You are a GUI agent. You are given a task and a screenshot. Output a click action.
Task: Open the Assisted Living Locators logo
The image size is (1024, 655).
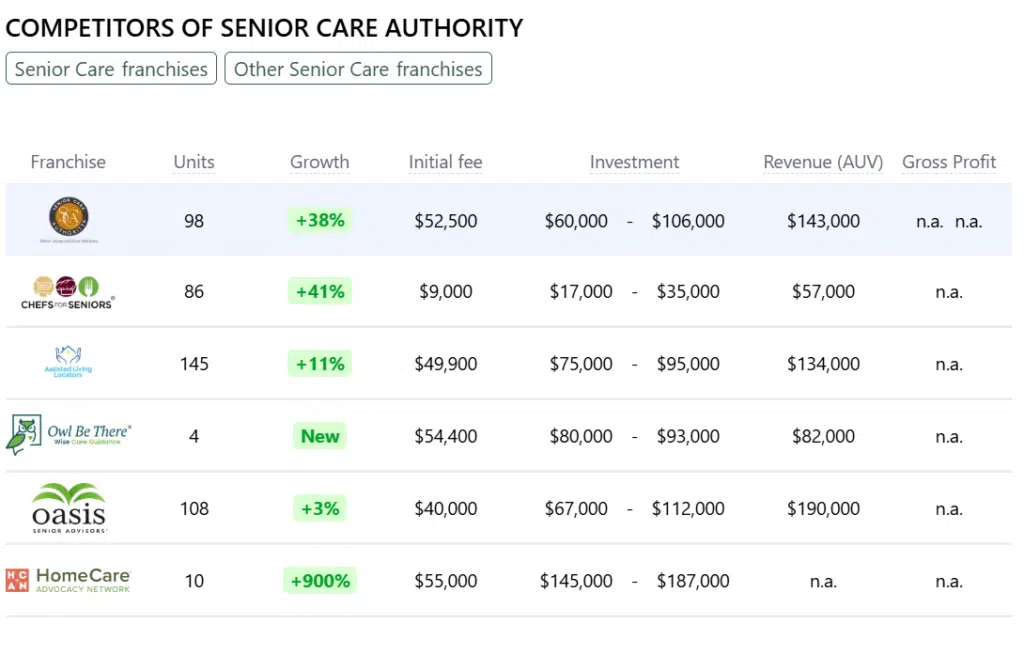point(68,363)
